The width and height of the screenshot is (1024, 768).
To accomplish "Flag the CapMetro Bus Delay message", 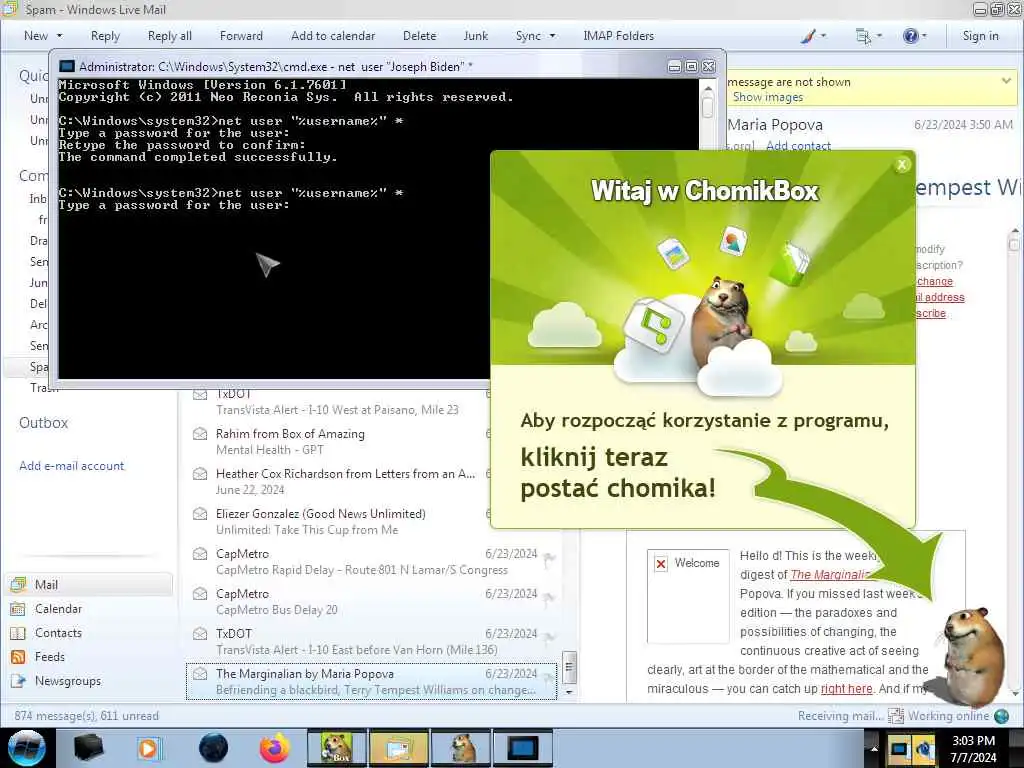I will click(x=549, y=598).
